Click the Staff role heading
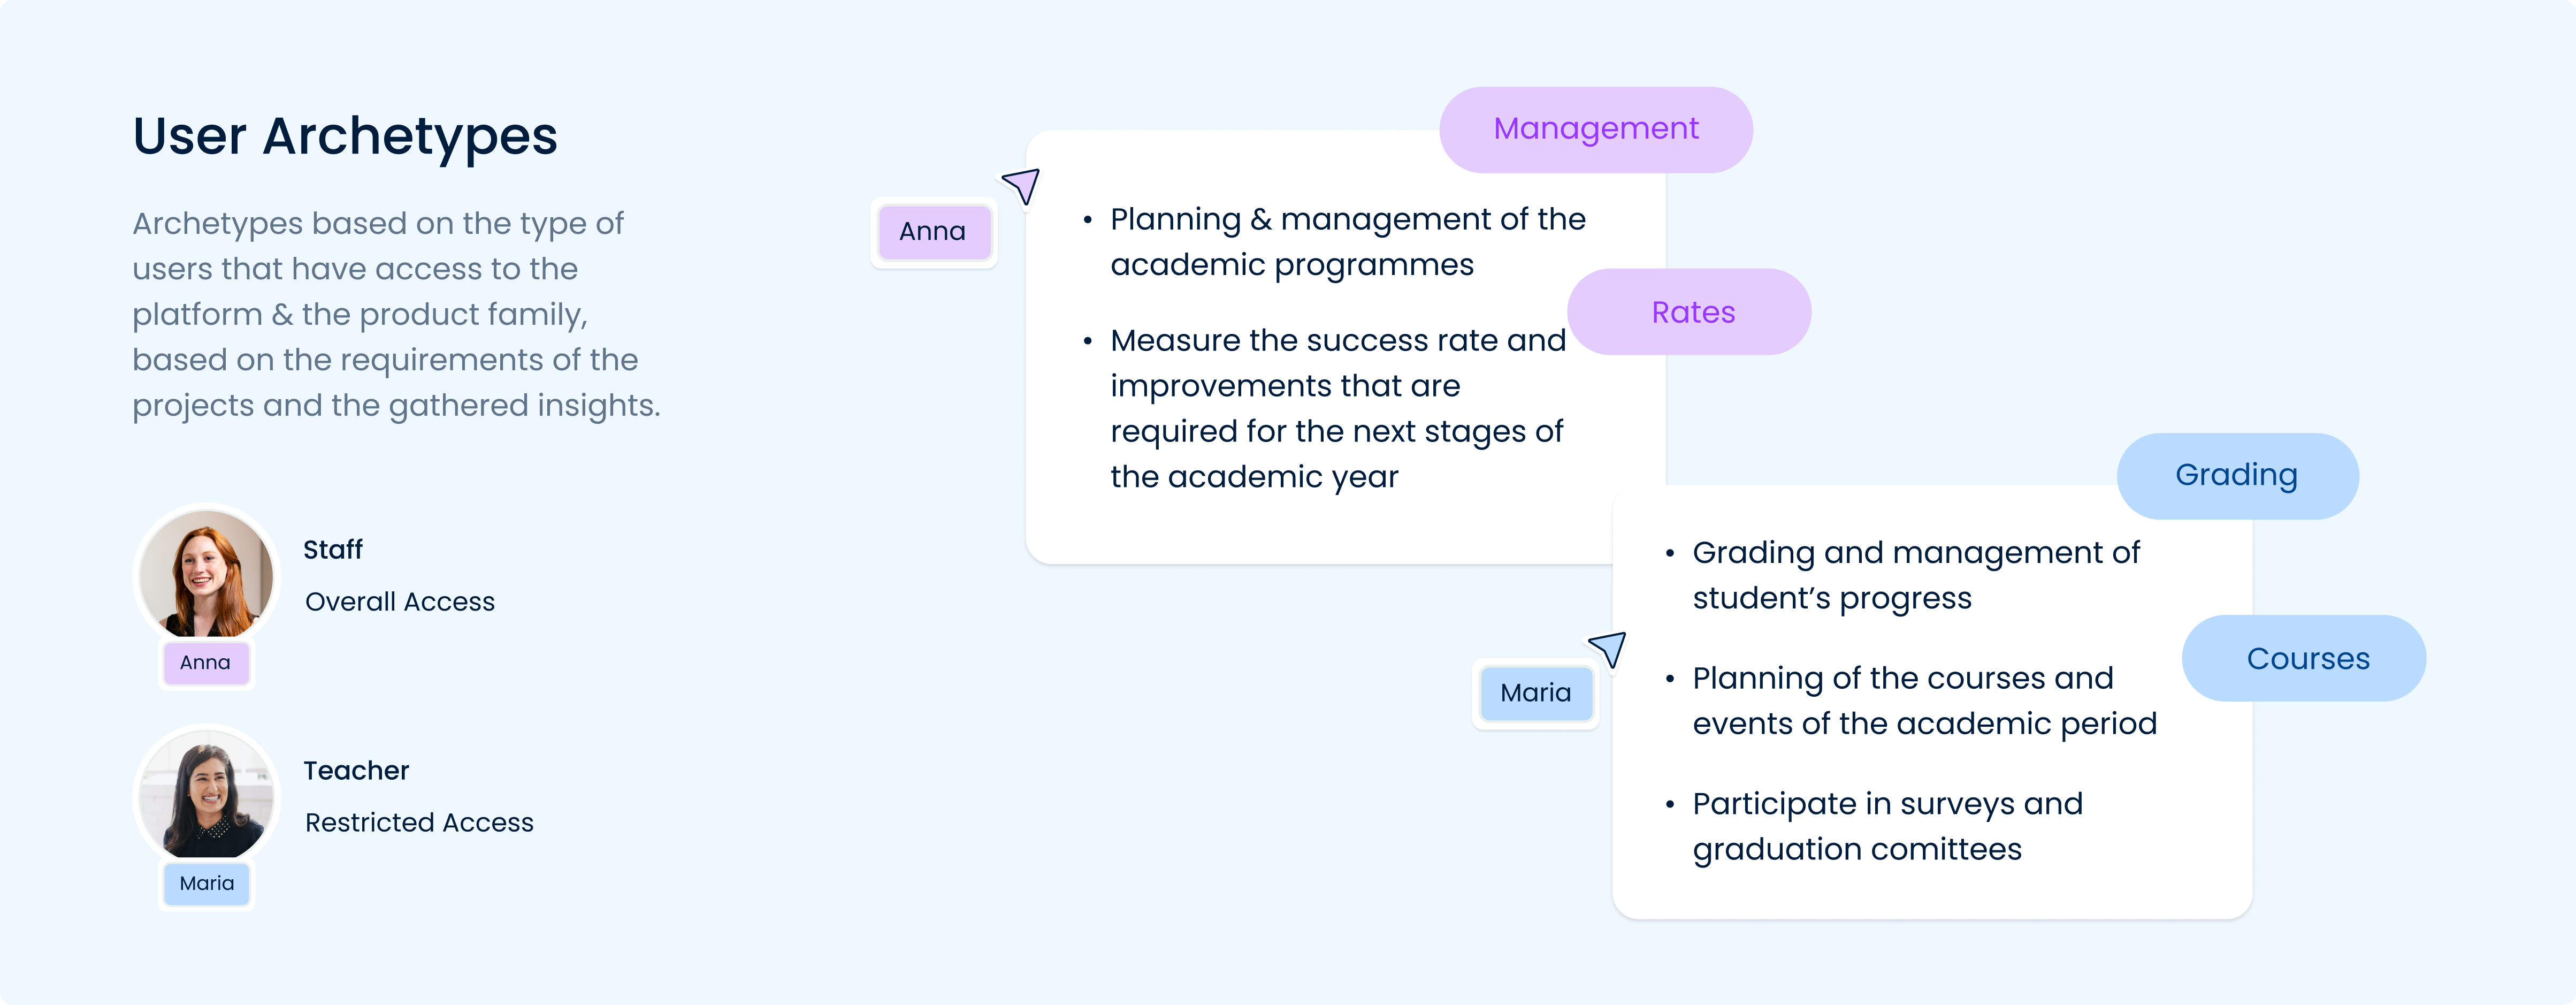 pyautogui.click(x=333, y=550)
